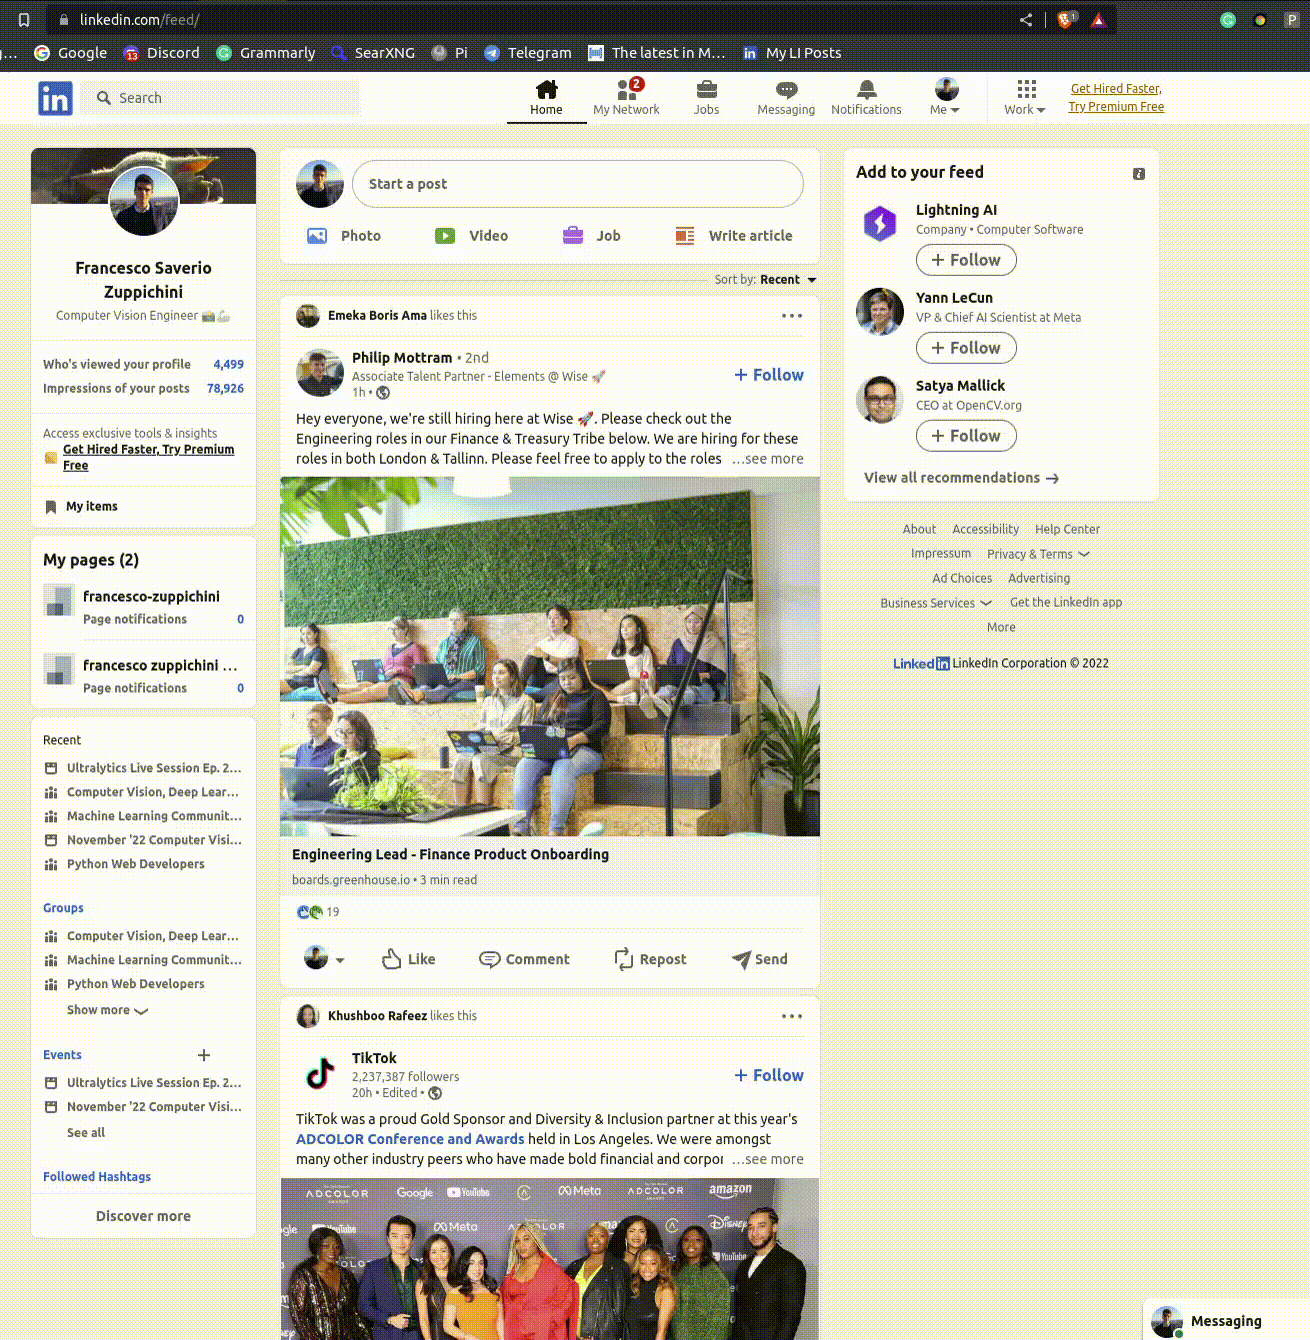Click See all events

(86, 1133)
